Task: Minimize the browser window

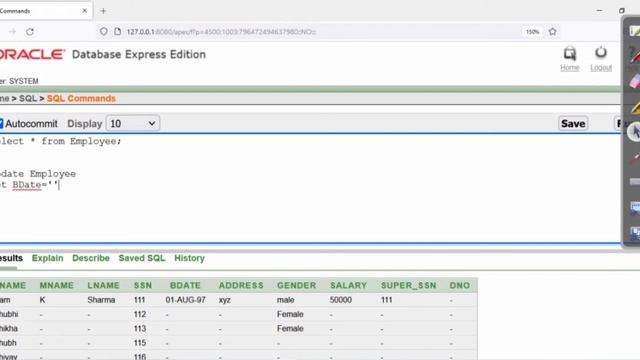Action: coord(599,11)
